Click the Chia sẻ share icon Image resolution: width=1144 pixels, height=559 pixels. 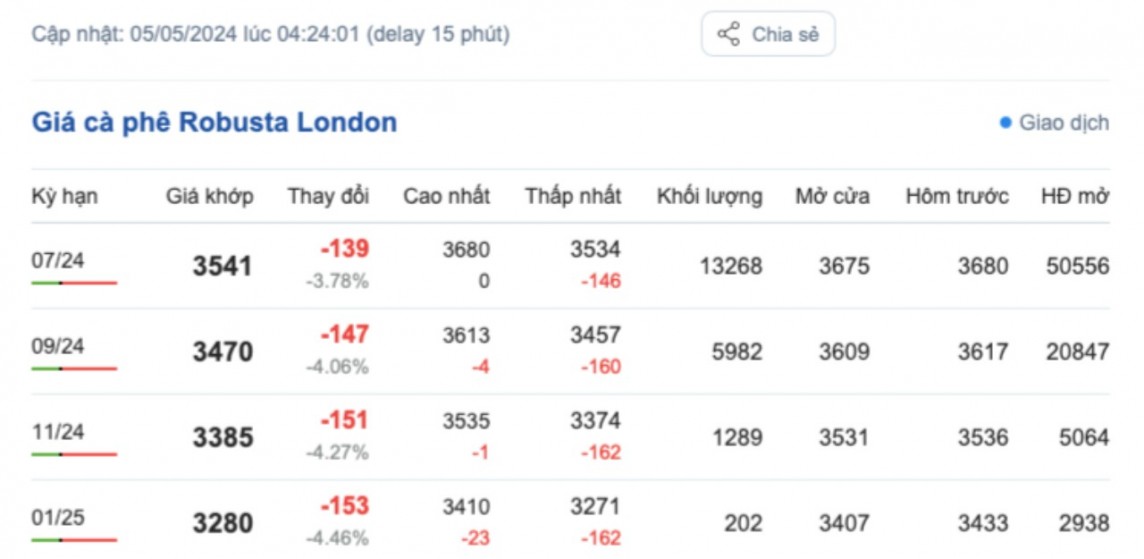pos(729,34)
